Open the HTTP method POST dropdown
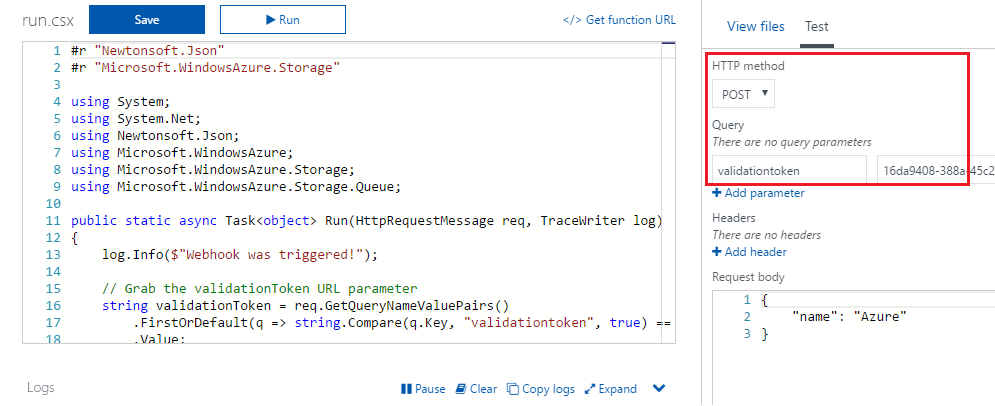This screenshot has height=406, width=995. (743, 94)
